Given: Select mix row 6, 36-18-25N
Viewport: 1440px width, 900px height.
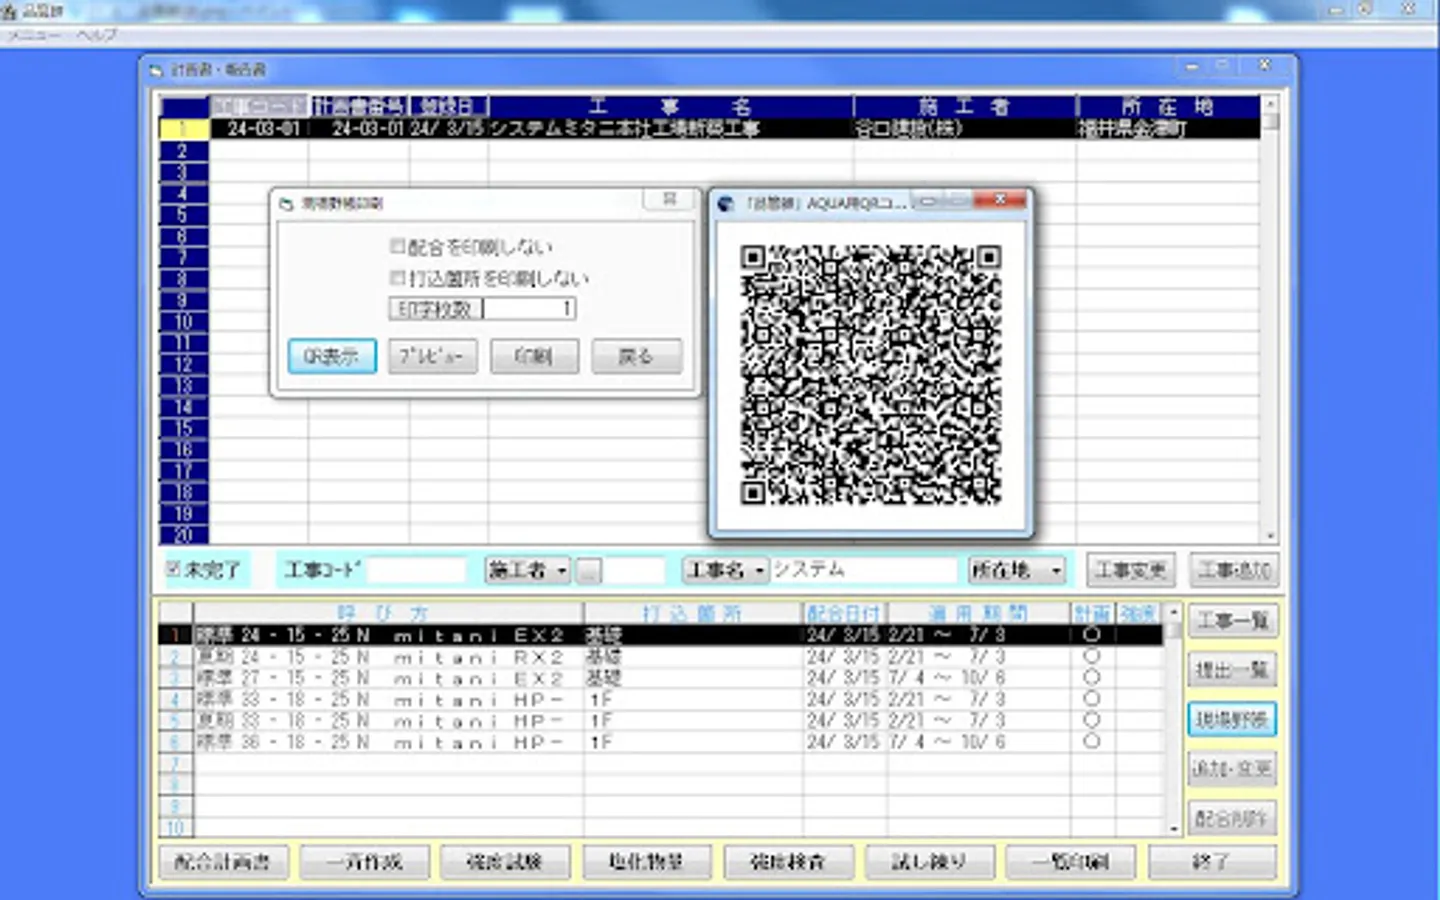Looking at the screenshot, I should (x=661, y=742).
